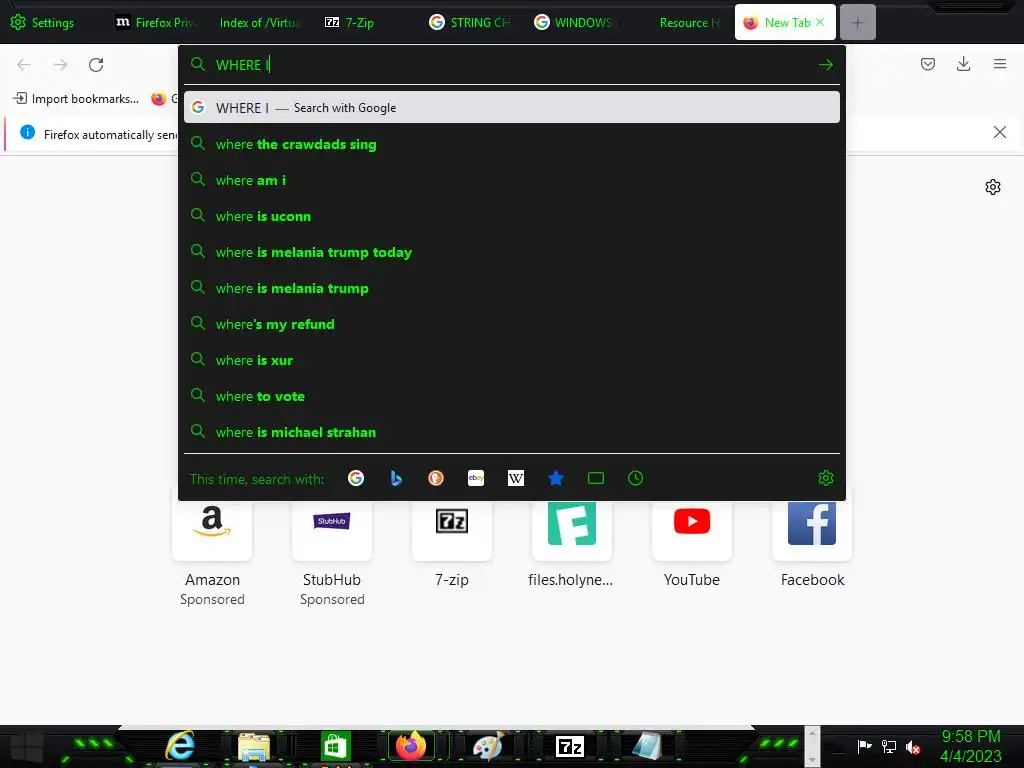1024x768 pixels.
Task: Open Action Center flag tray icon
Action: pyautogui.click(x=864, y=746)
